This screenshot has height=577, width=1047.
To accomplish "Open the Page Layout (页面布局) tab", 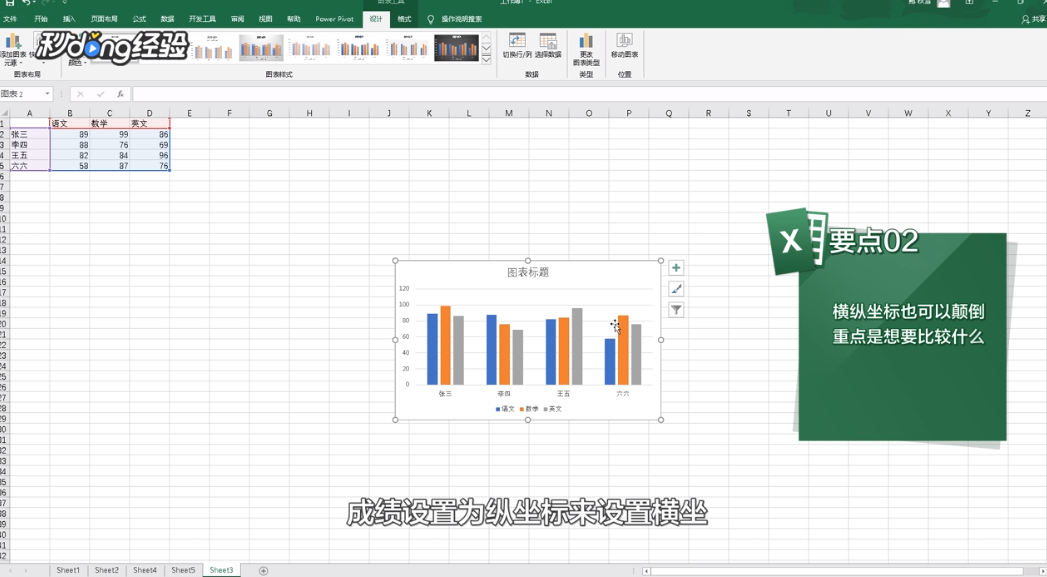I will click(103, 19).
